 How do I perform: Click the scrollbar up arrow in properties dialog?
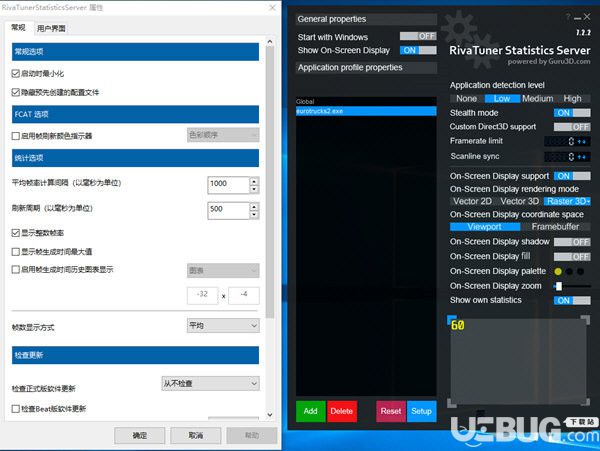click(270, 41)
